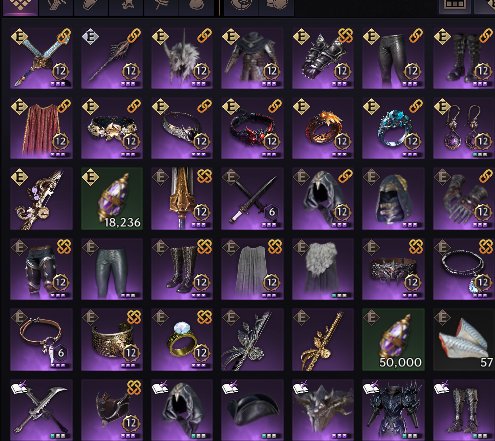This screenshot has width=495, height=441.
Task: Pick the orange dragon ring
Action: (323, 128)
